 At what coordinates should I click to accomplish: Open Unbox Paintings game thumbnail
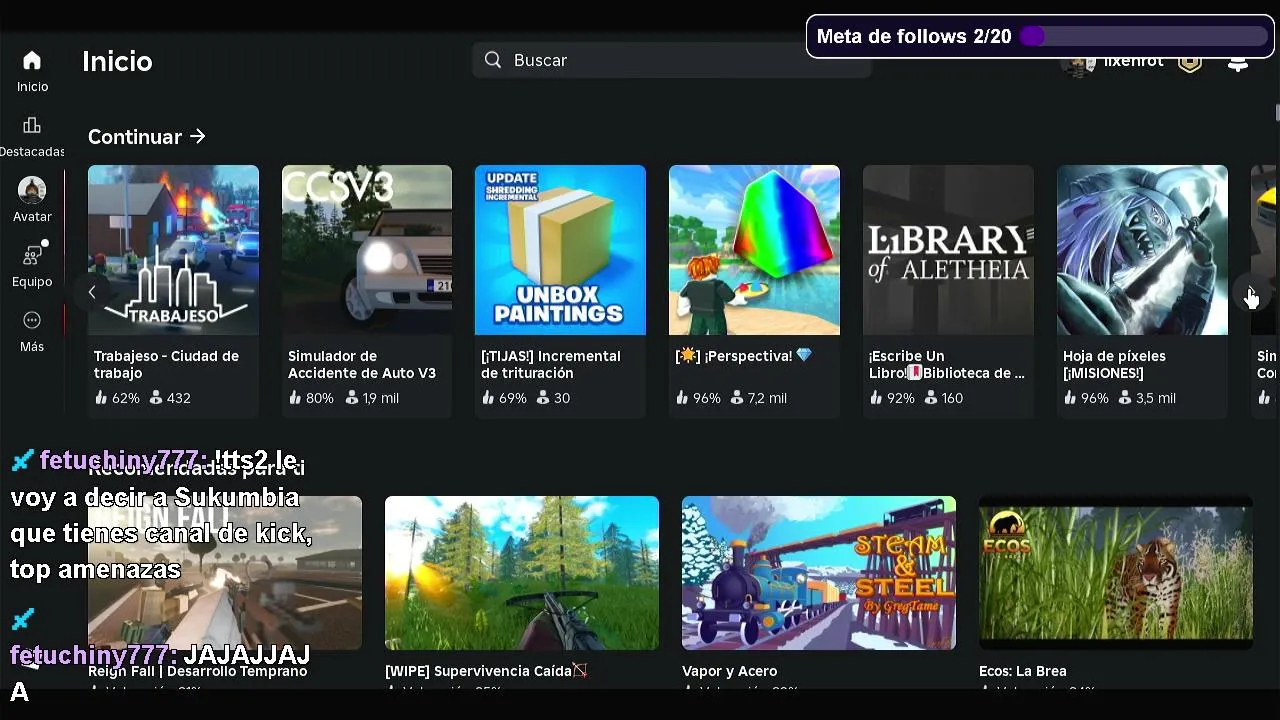pos(560,250)
